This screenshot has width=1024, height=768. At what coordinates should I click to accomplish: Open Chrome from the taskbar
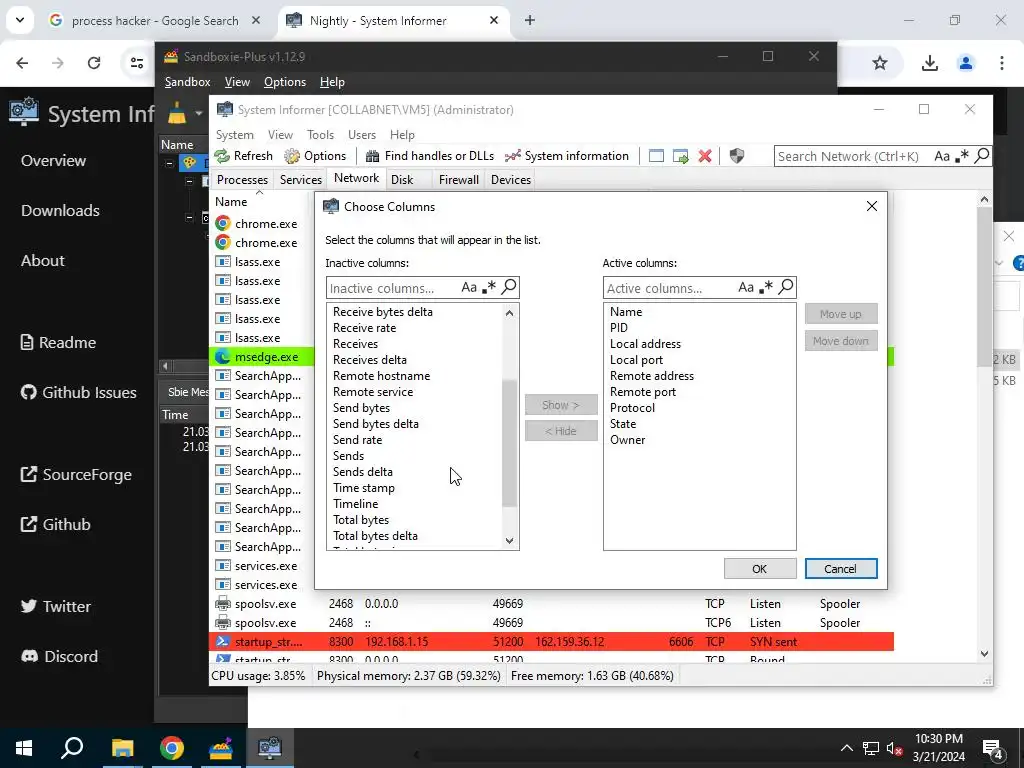172,748
